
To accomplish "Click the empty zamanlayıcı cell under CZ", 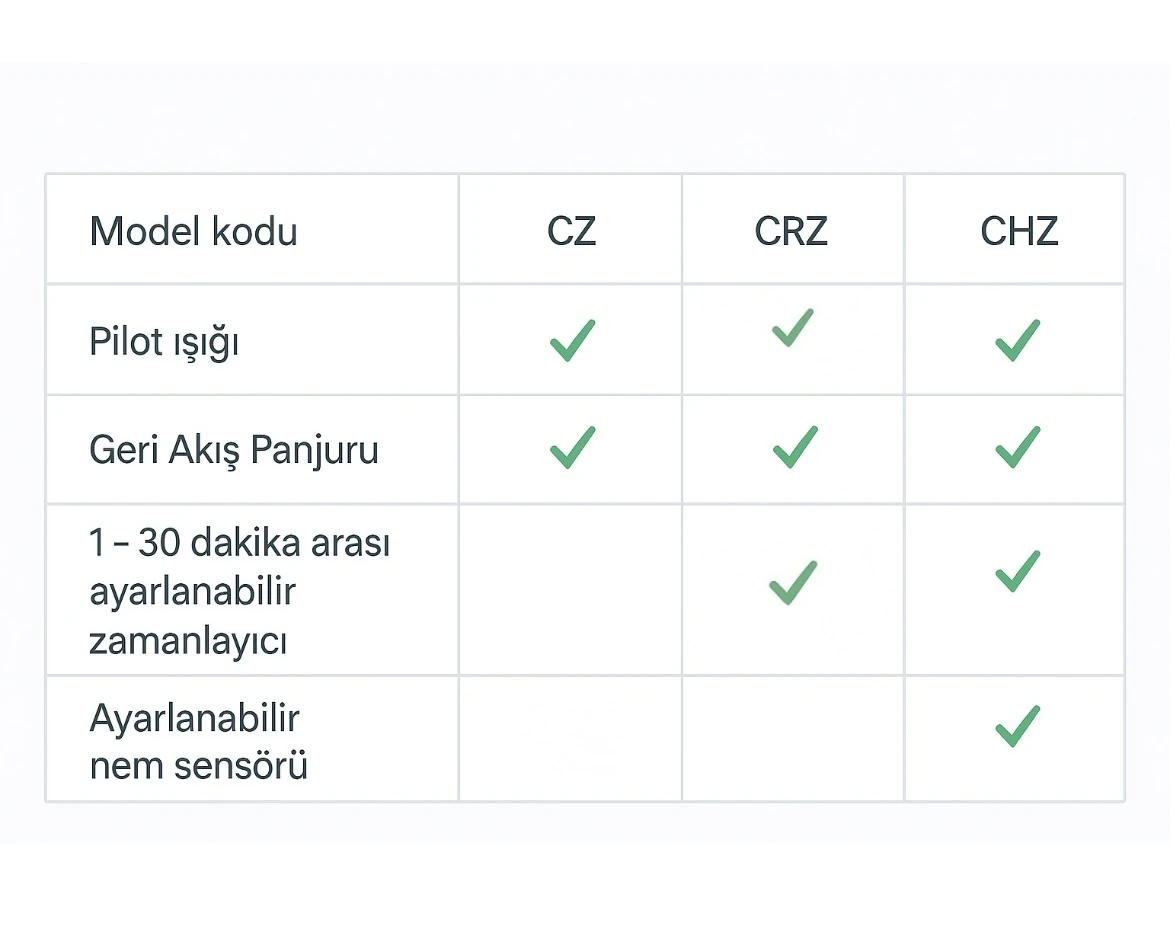I will click(571, 590).
